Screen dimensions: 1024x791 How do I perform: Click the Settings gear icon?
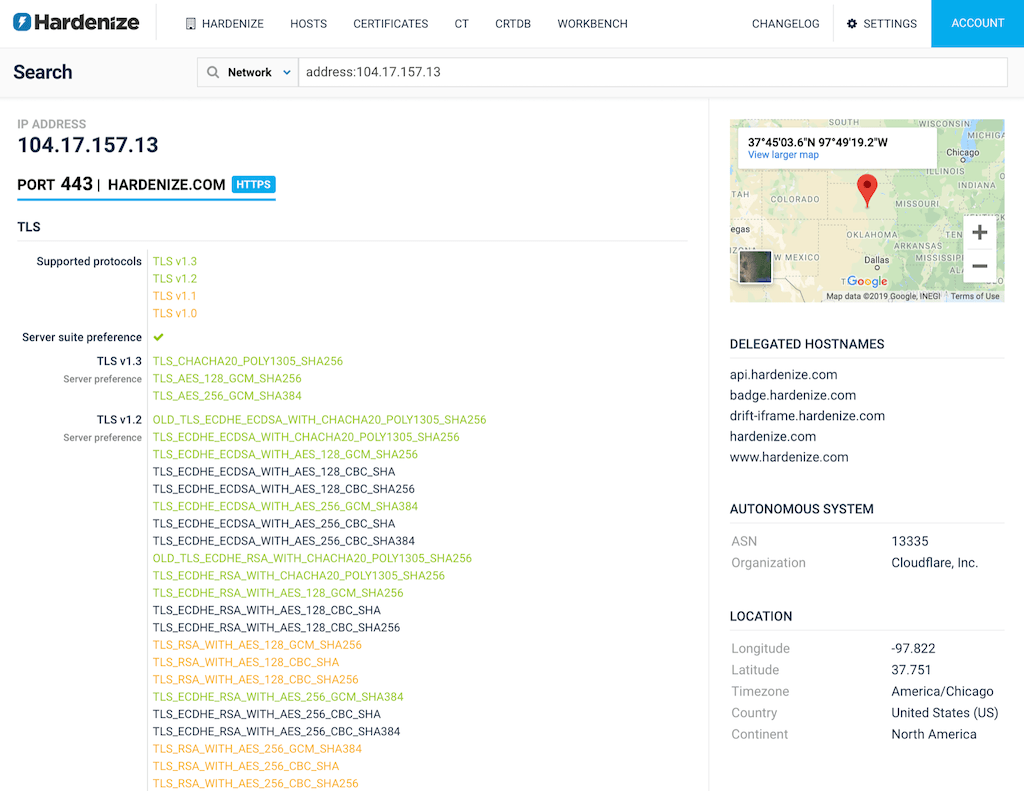pyautogui.click(x=852, y=24)
